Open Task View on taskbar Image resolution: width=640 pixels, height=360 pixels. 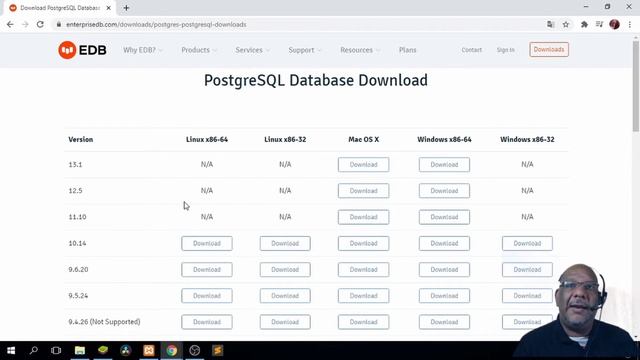coord(56,351)
